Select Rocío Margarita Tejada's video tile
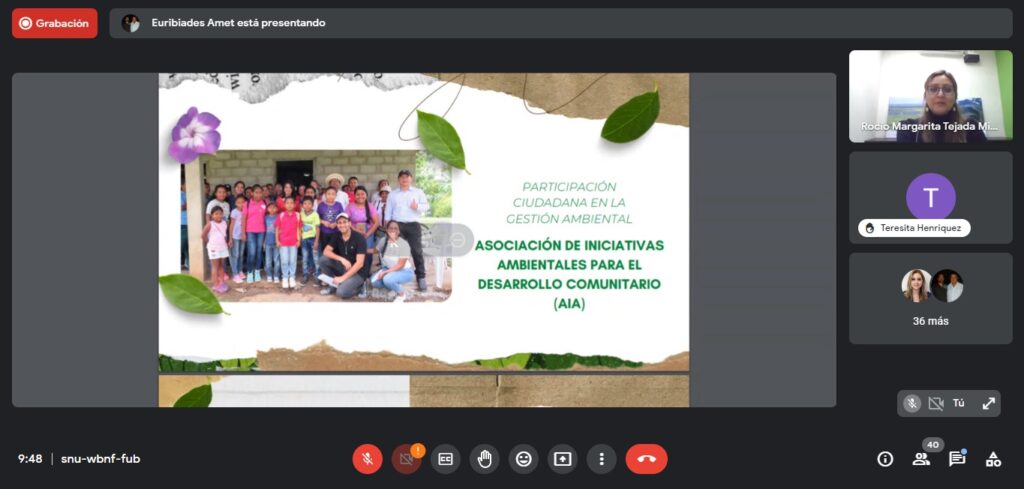The width and height of the screenshot is (1024, 489). coord(930,96)
